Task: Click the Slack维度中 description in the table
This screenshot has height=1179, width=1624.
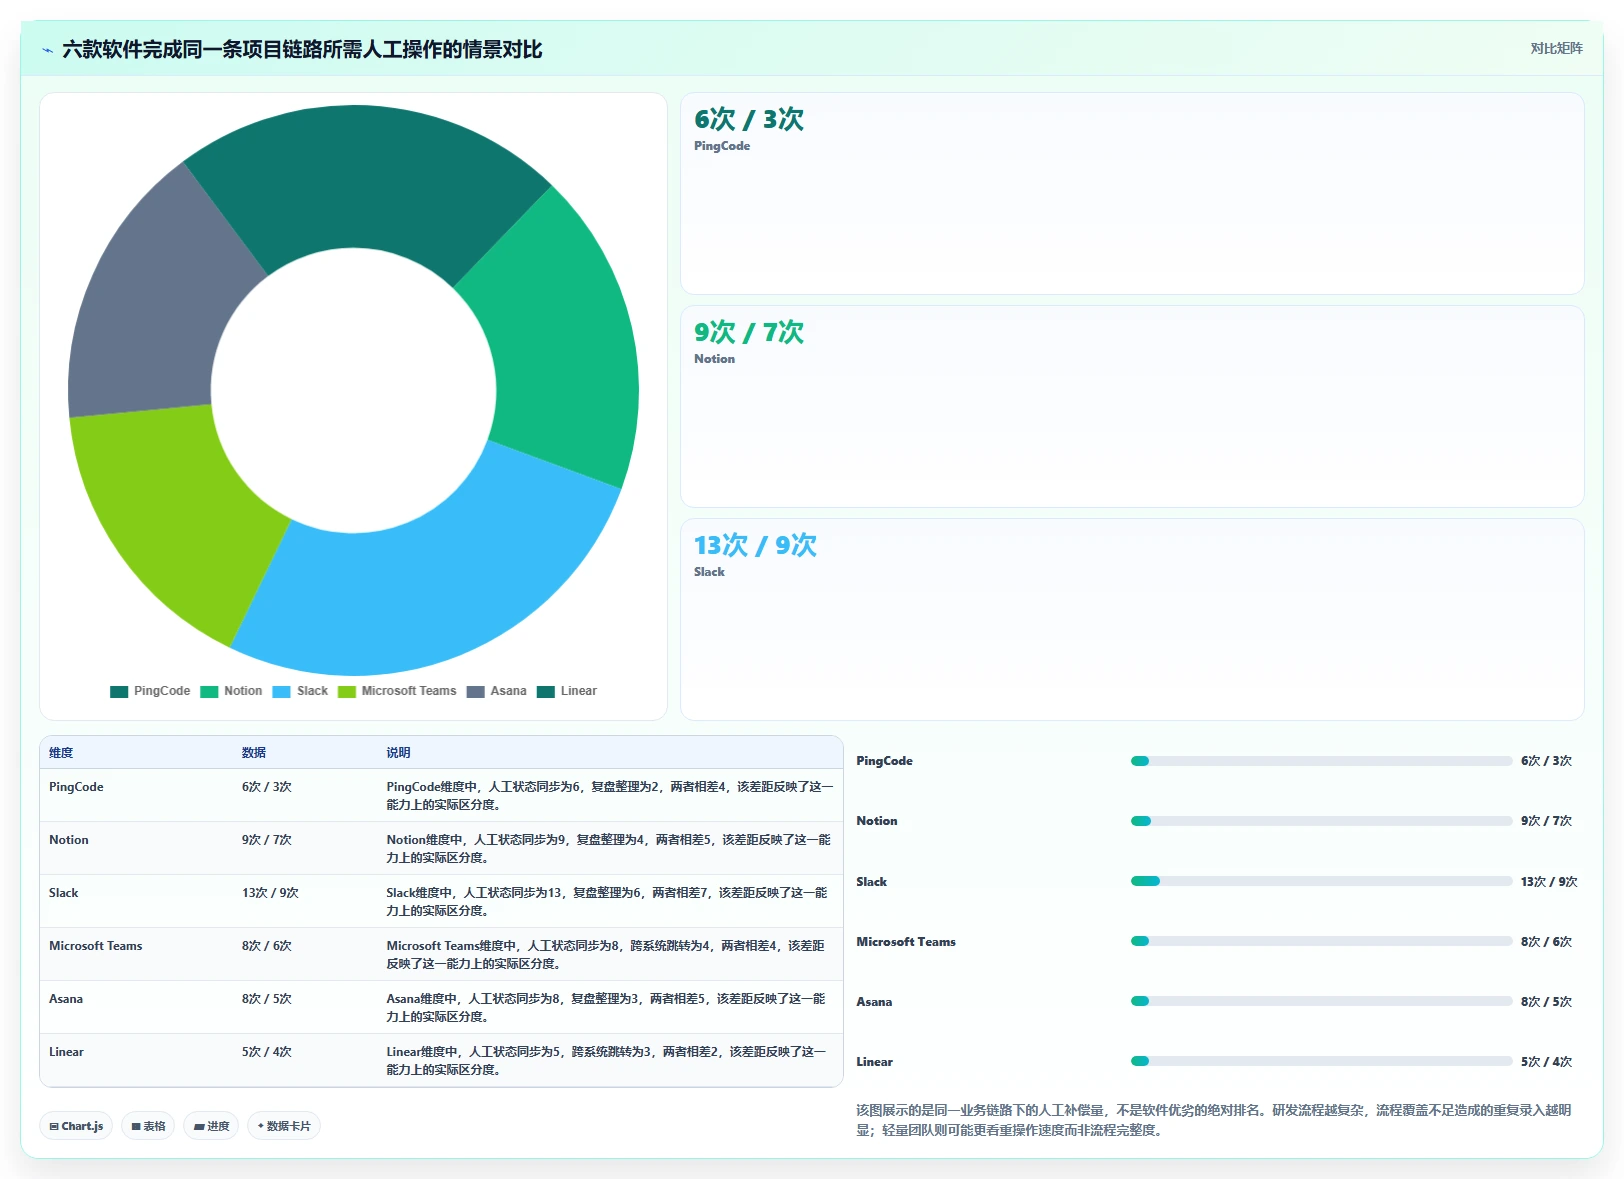Action: 607,902
